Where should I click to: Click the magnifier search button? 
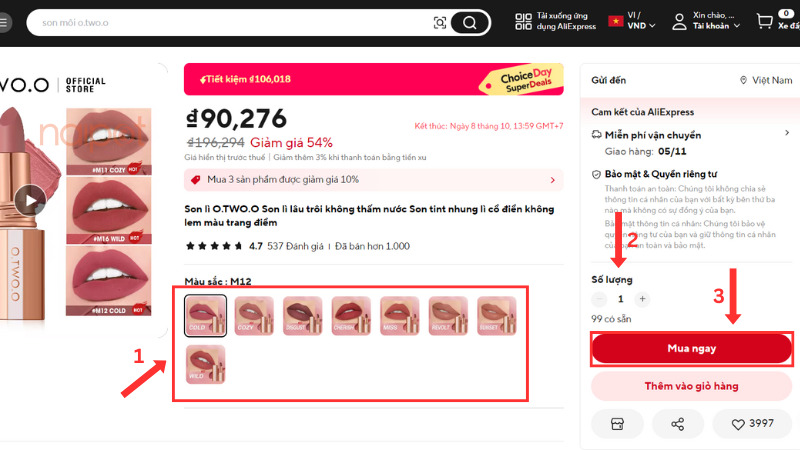pyautogui.click(x=469, y=22)
